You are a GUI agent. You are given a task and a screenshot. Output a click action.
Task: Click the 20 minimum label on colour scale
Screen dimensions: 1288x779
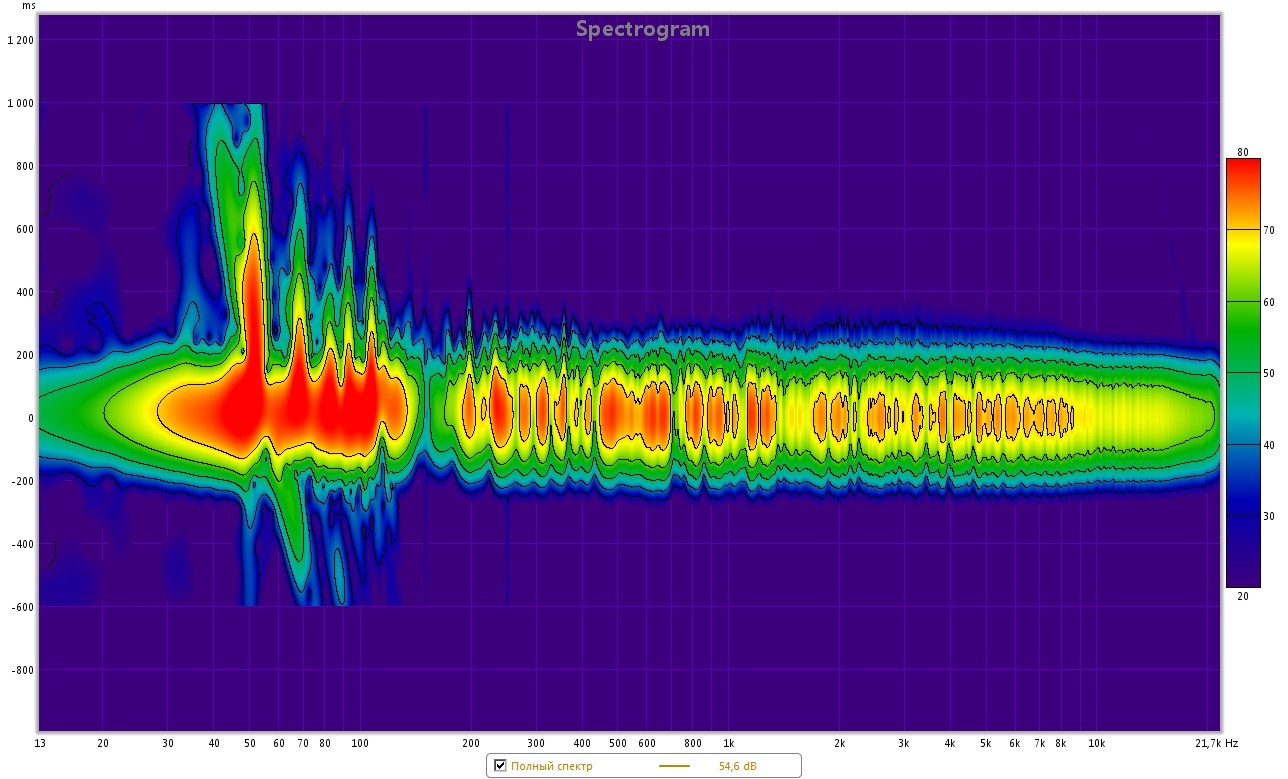(x=1242, y=596)
